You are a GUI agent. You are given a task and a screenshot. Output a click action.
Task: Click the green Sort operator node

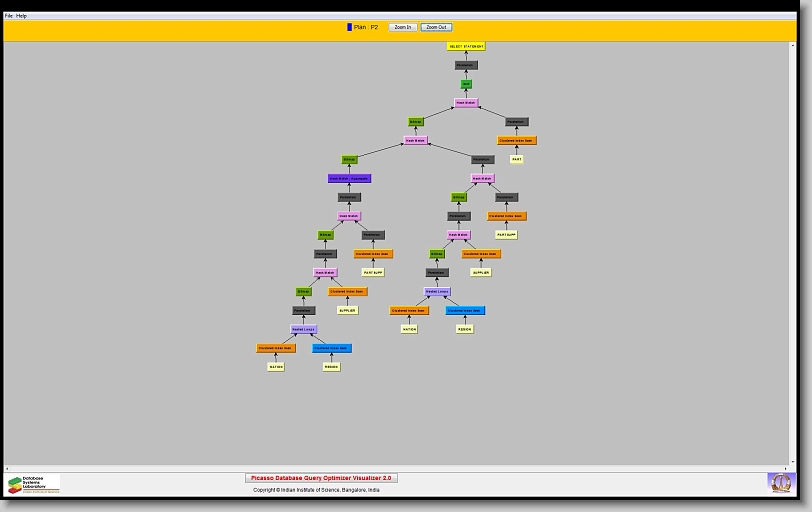pos(466,84)
